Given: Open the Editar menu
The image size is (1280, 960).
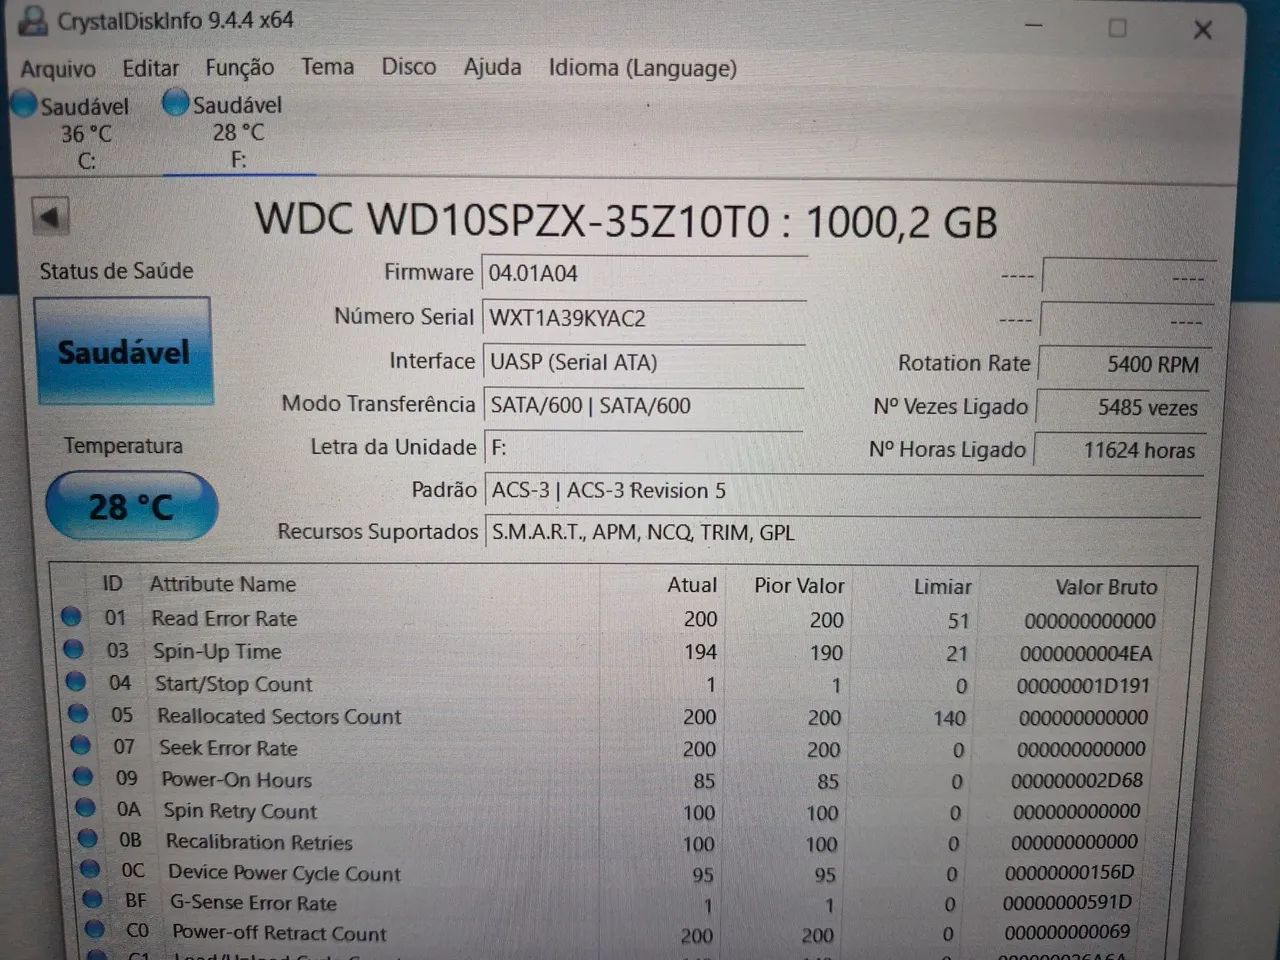Looking at the screenshot, I should (150, 68).
